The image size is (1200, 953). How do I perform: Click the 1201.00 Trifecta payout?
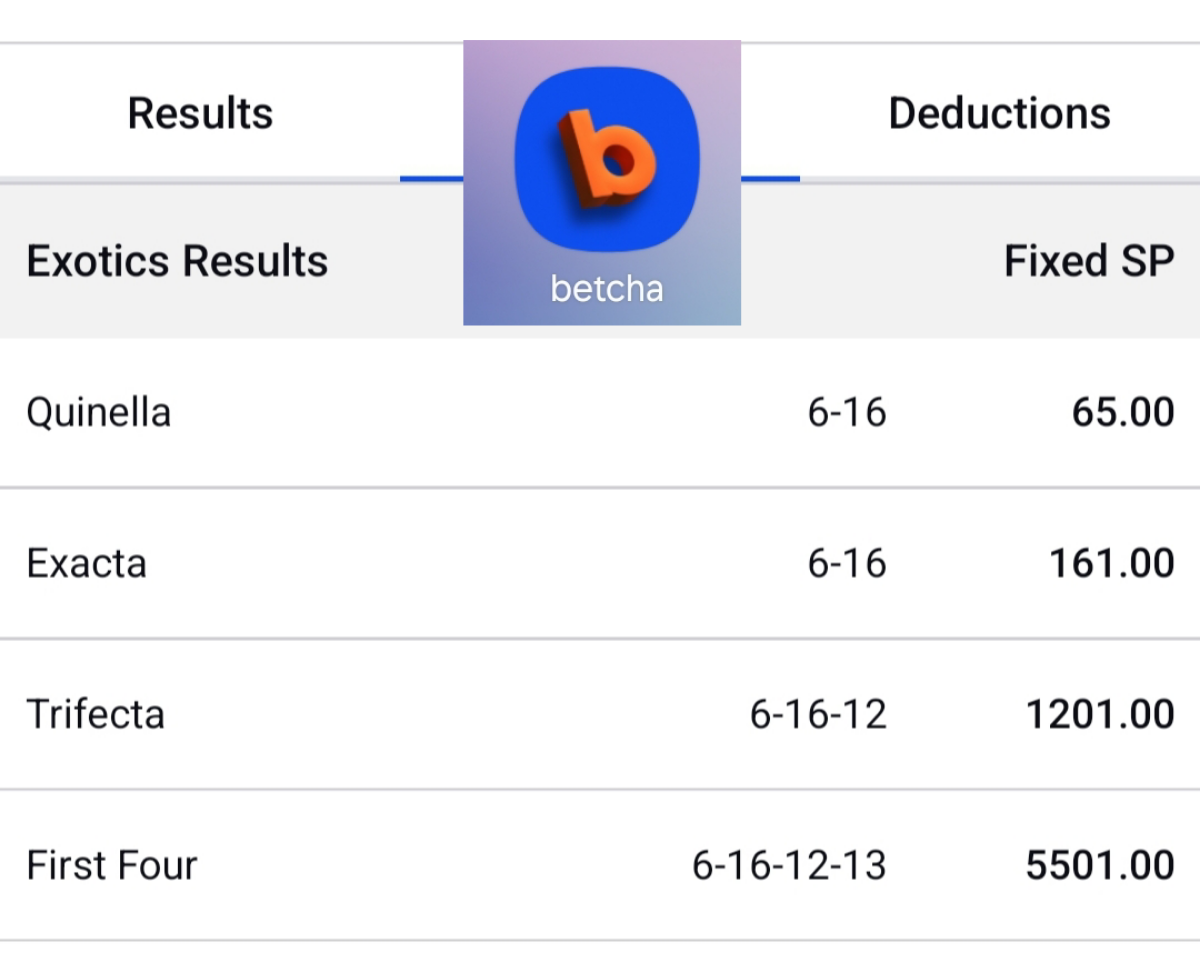pyautogui.click(x=1099, y=715)
